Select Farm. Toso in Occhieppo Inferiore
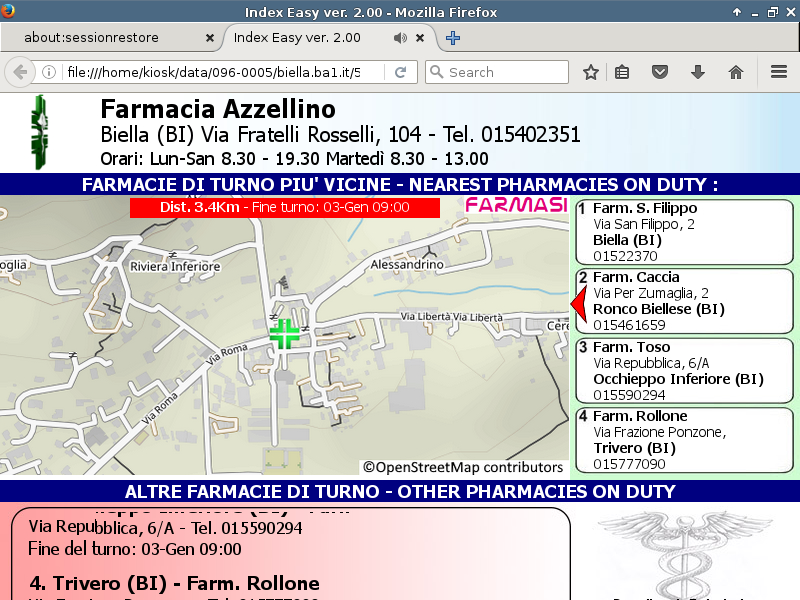The height and width of the screenshot is (600, 800). [x=683, y=371]
